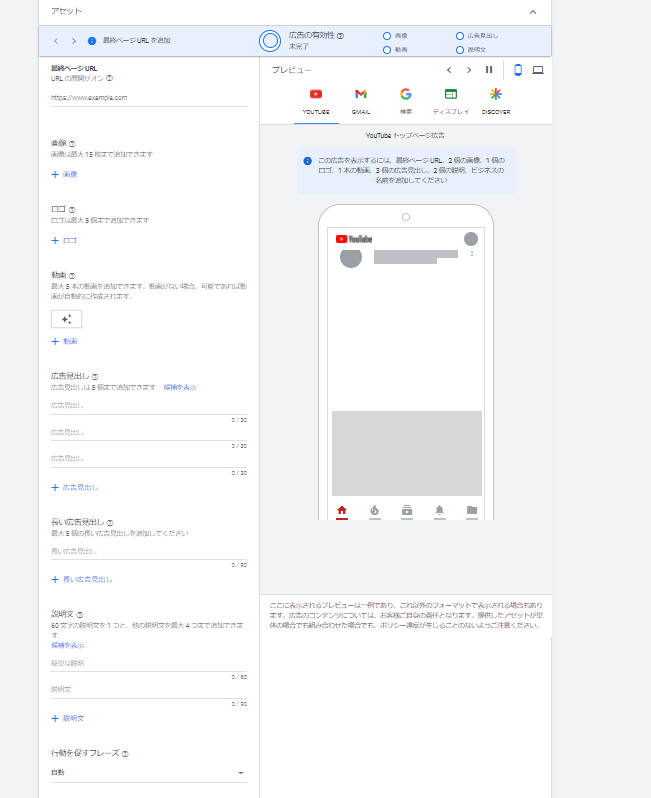Select the 説明文 status circle in ad strength
Image resolution: width=651 pixels, height=798 pixels.
(x=460, y=50)
